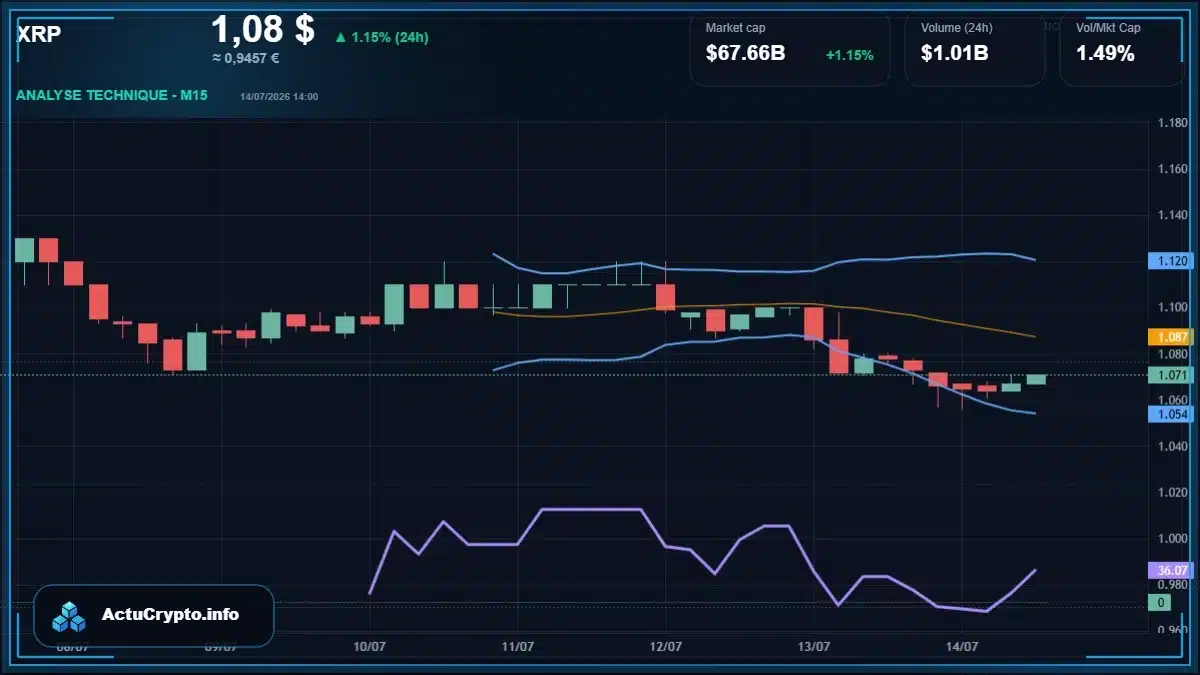Click the 1.000 price axis label
This screenshot has width=1200, height=675.
pos(1171,538)
